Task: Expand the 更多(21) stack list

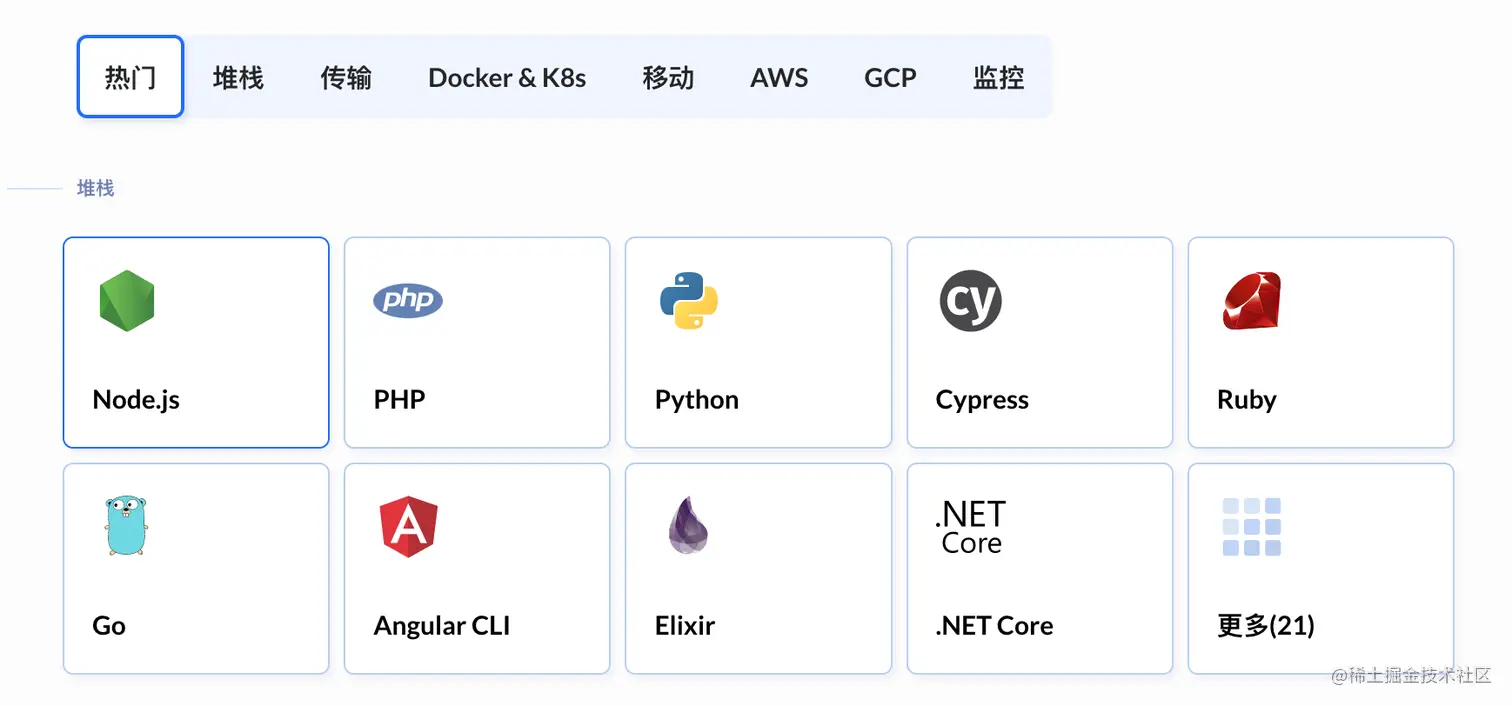Action: 1266,626
